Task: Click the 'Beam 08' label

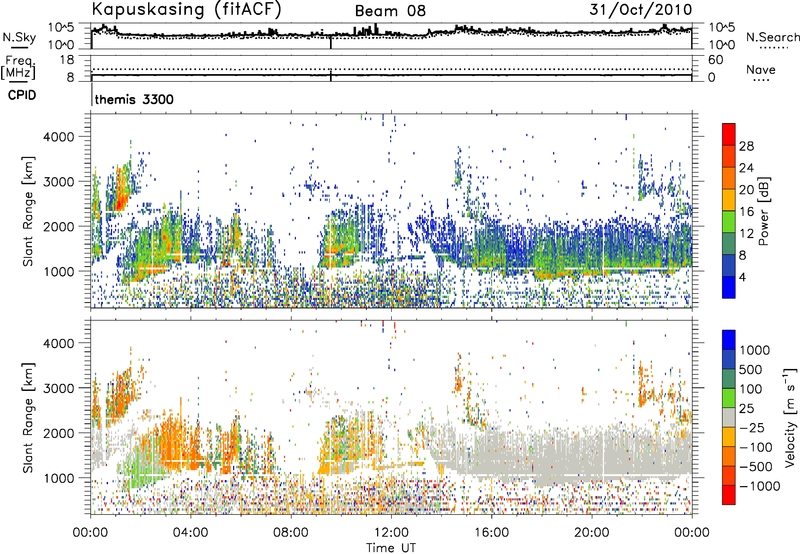Action: (390, 11)
